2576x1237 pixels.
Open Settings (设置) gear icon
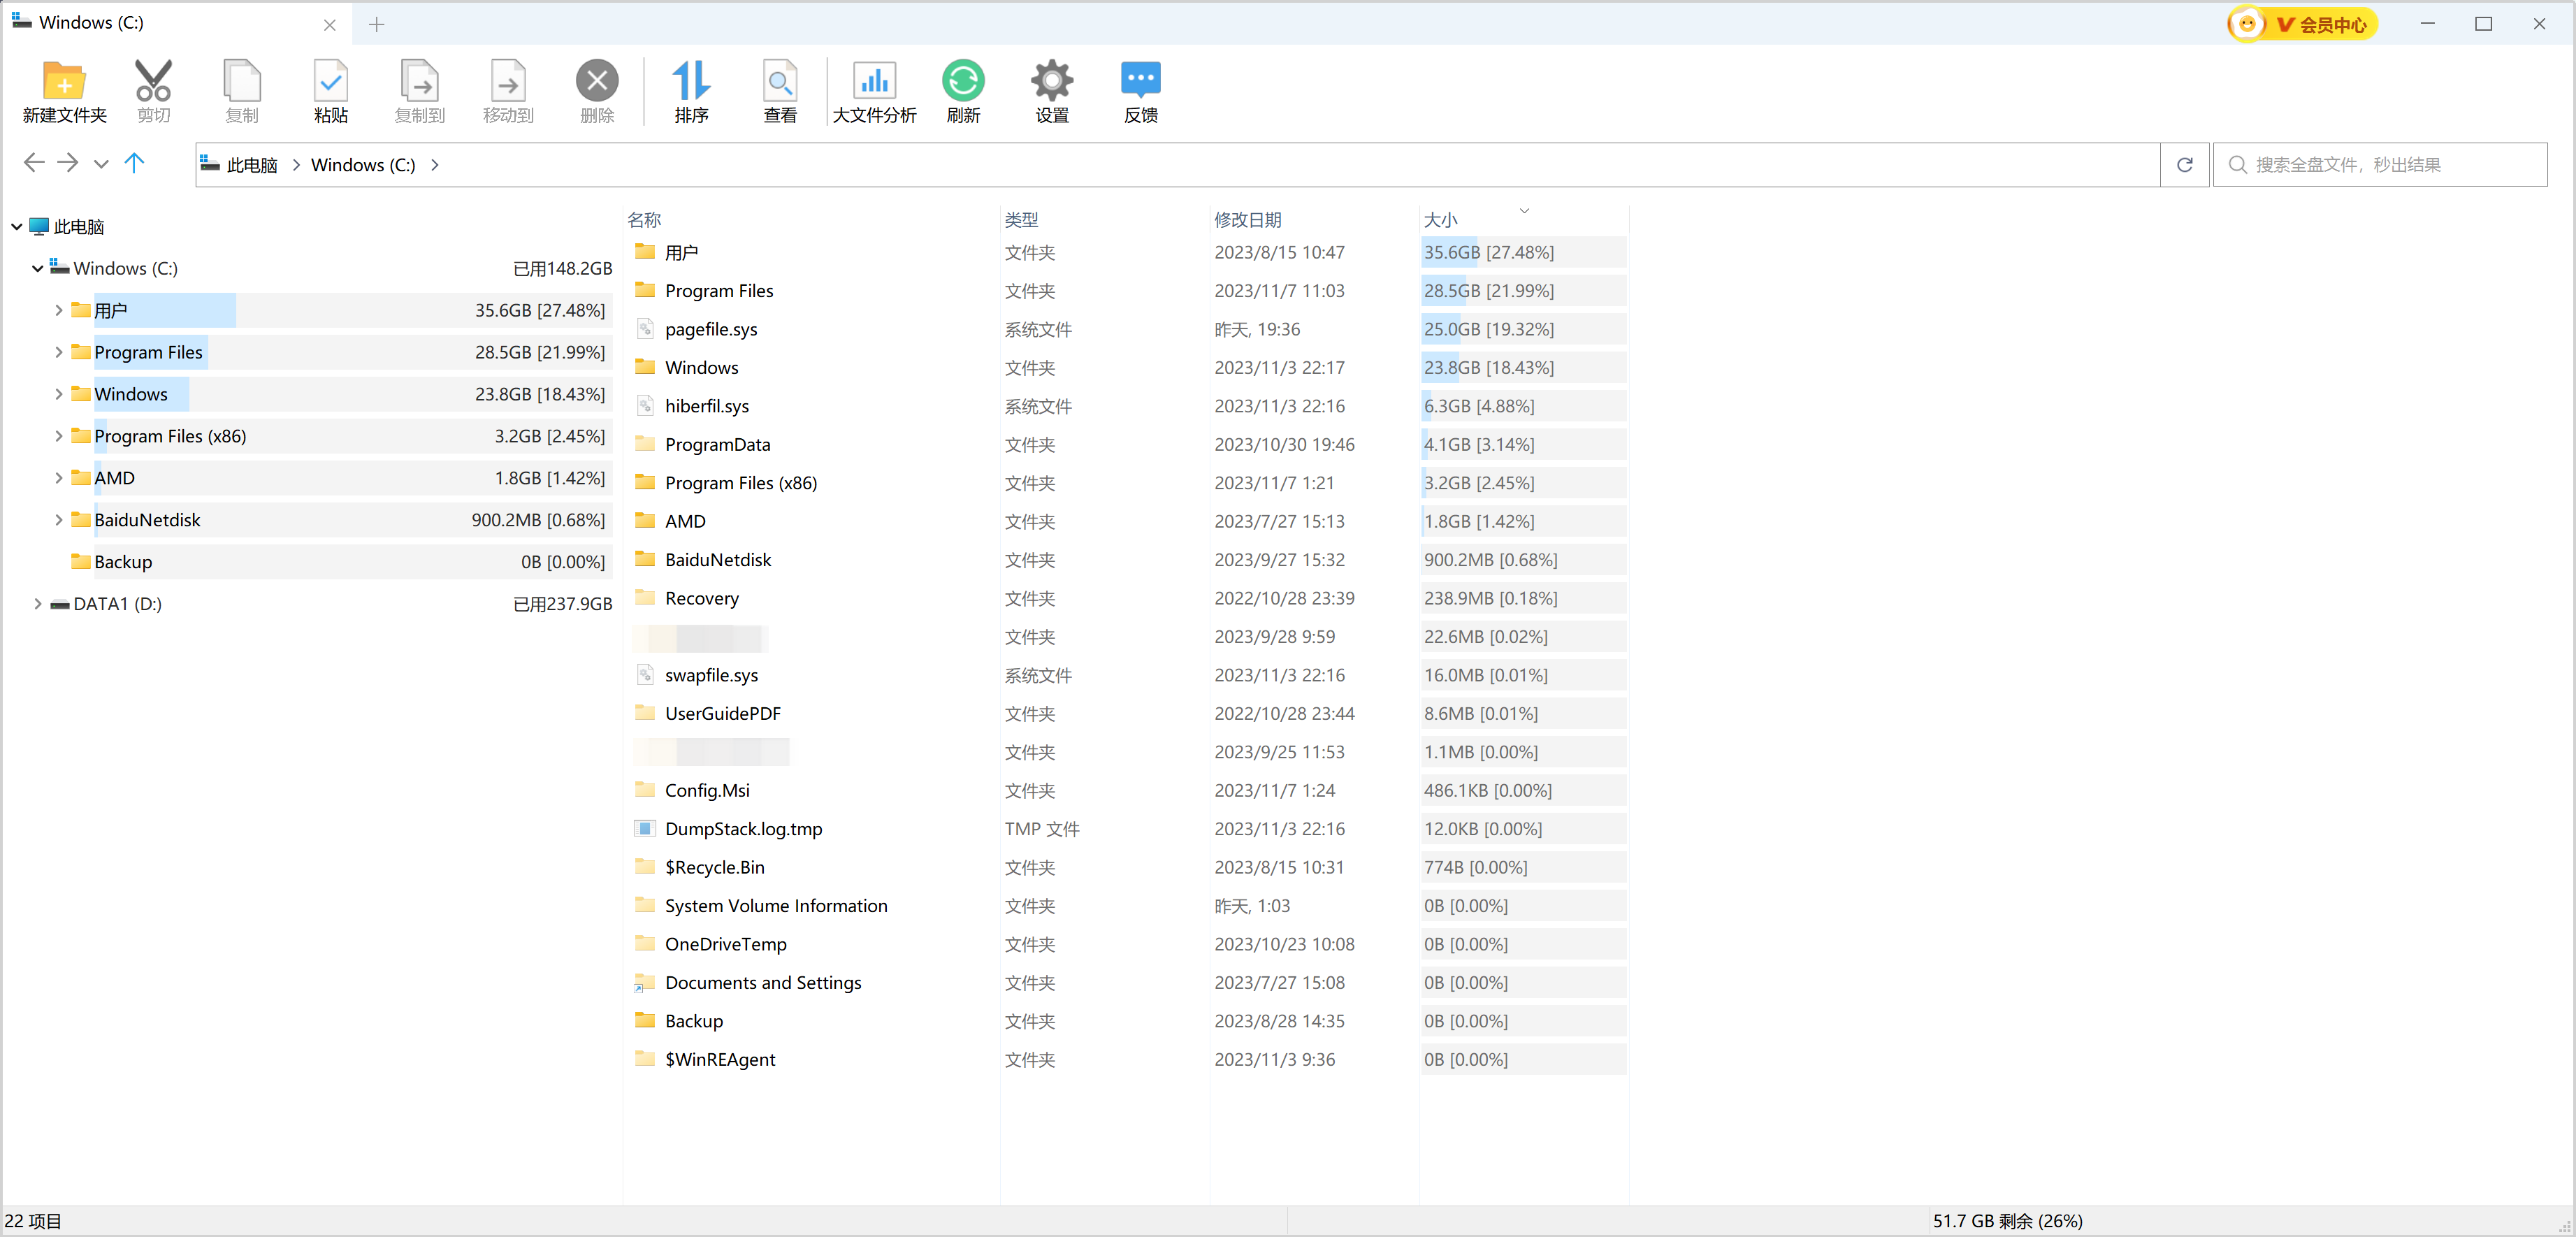[x=1052, y=91]
